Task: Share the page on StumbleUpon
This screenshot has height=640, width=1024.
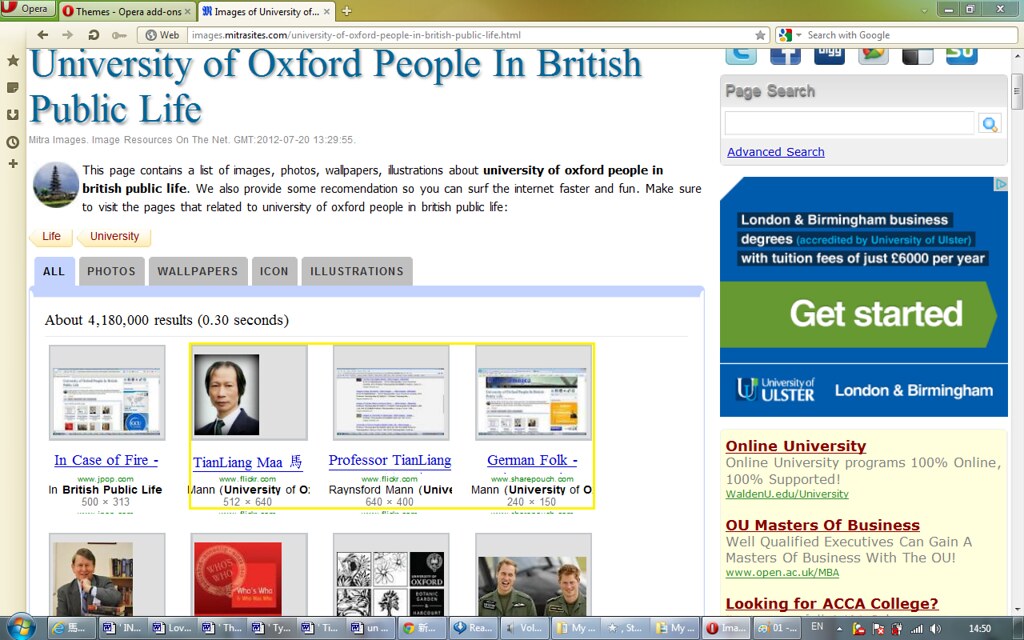Action: (962, 56)
